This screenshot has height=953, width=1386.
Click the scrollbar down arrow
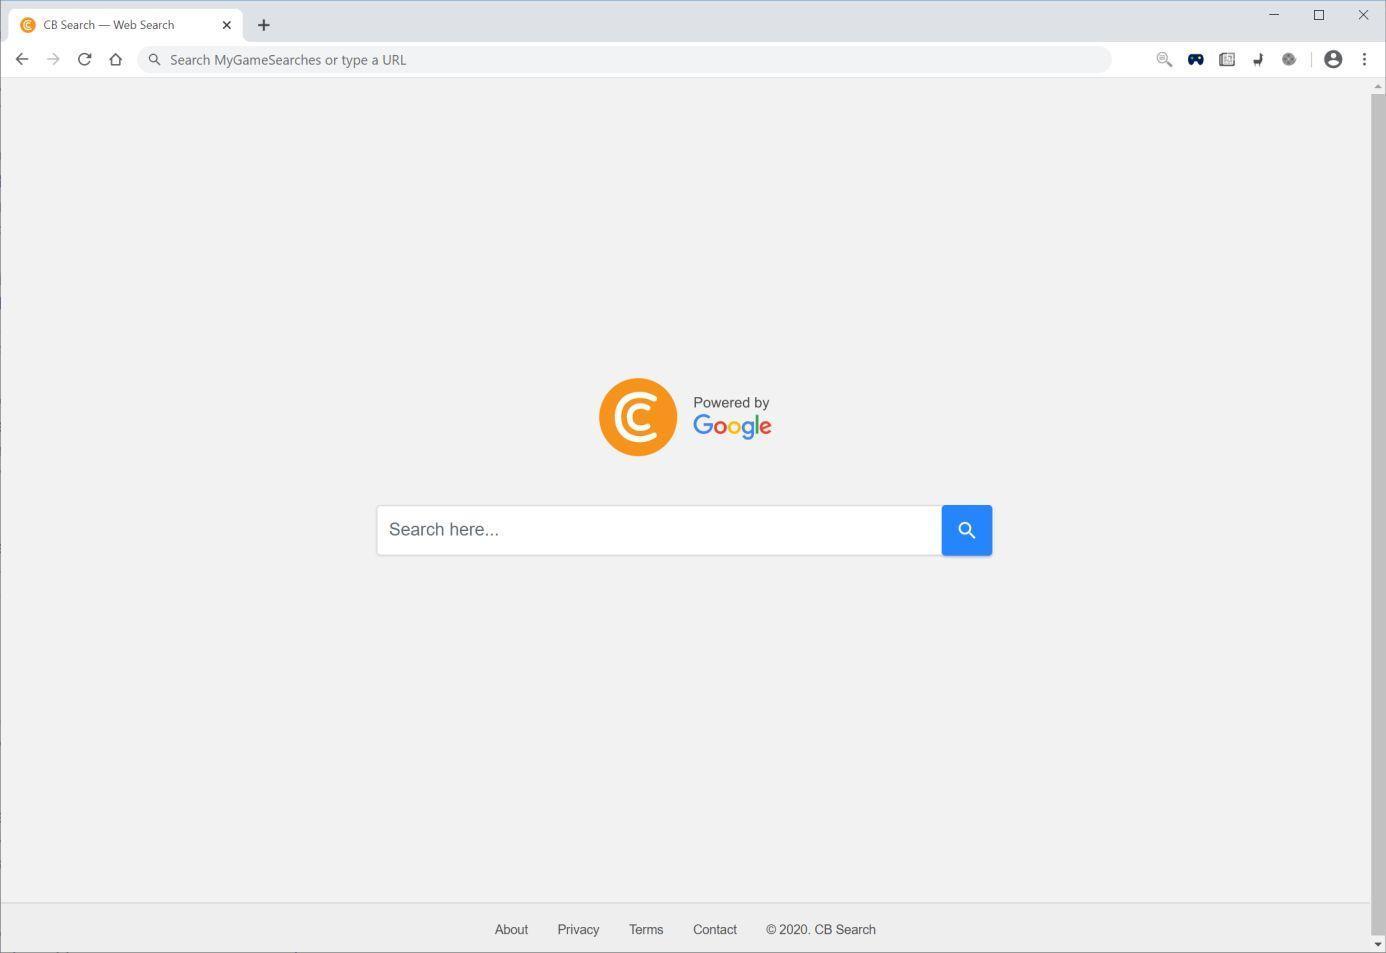click(x=1378, y=944)
